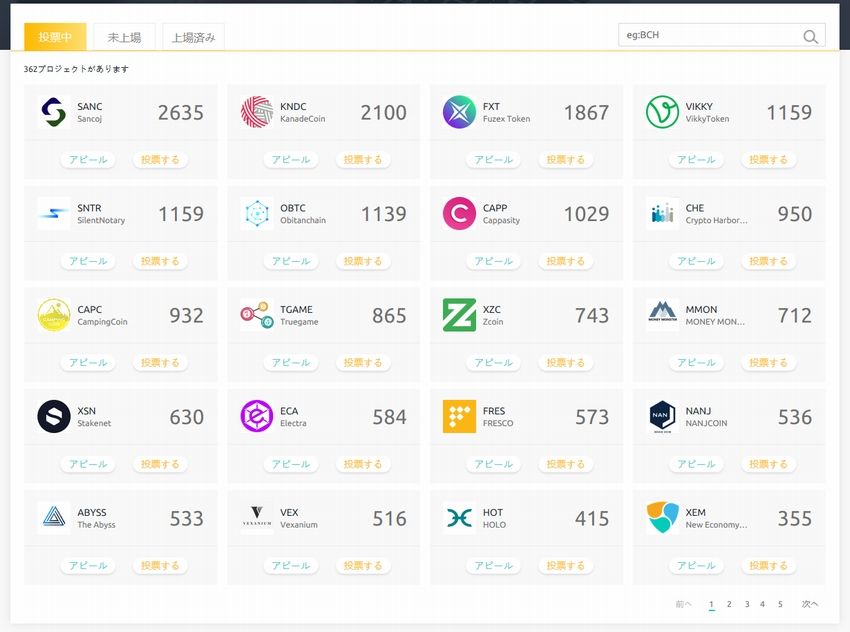
Task: Vote for XEM New Economy
Action: coord(768,565)
